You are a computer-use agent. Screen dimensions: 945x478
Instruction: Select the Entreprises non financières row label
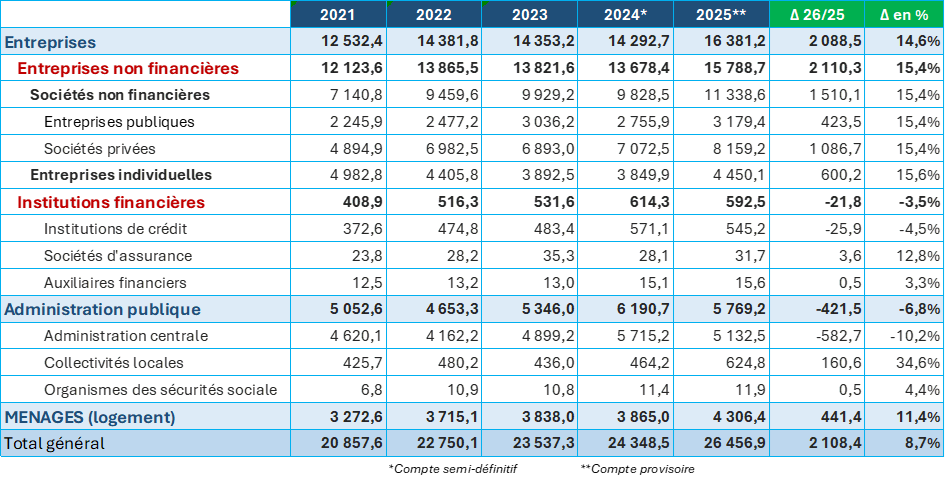point(128,69)
